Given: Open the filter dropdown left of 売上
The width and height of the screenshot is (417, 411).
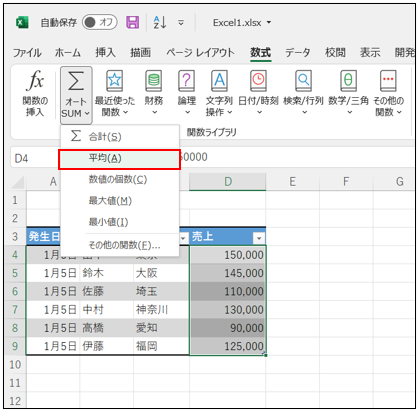Looking at the screenshot, I should [183, 238].
